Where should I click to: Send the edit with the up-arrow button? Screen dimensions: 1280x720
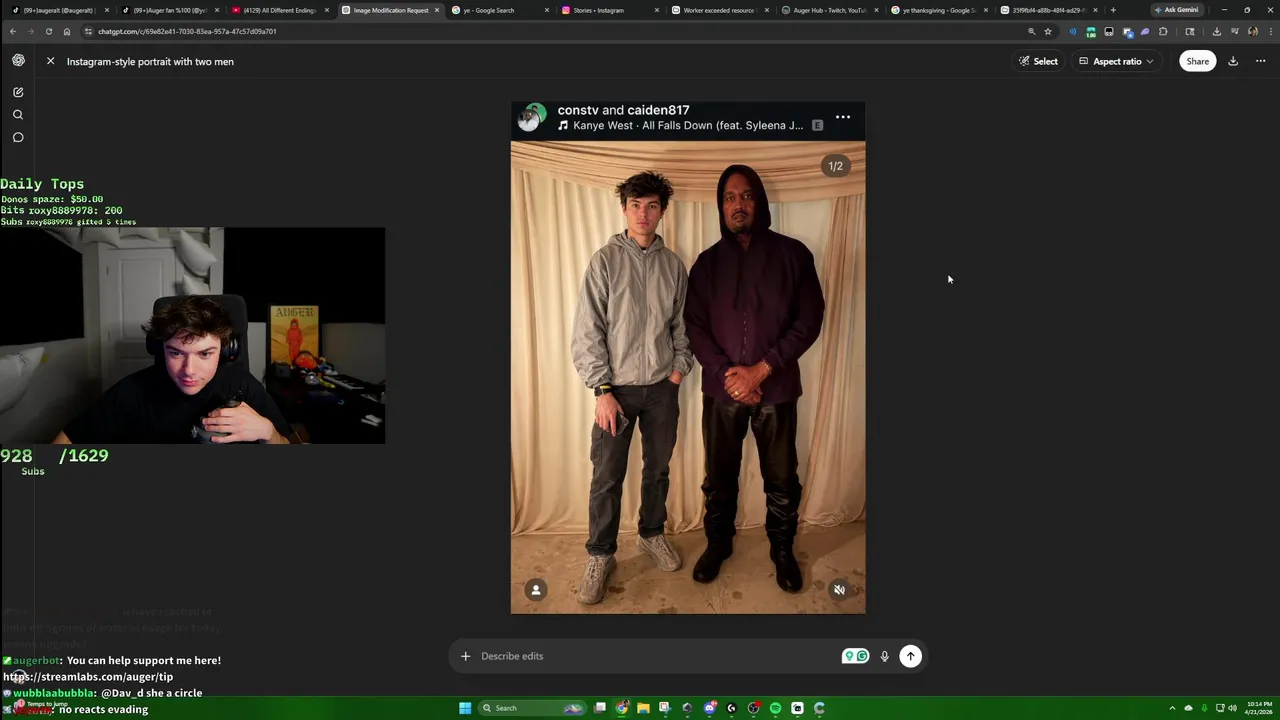pos(910,656)
